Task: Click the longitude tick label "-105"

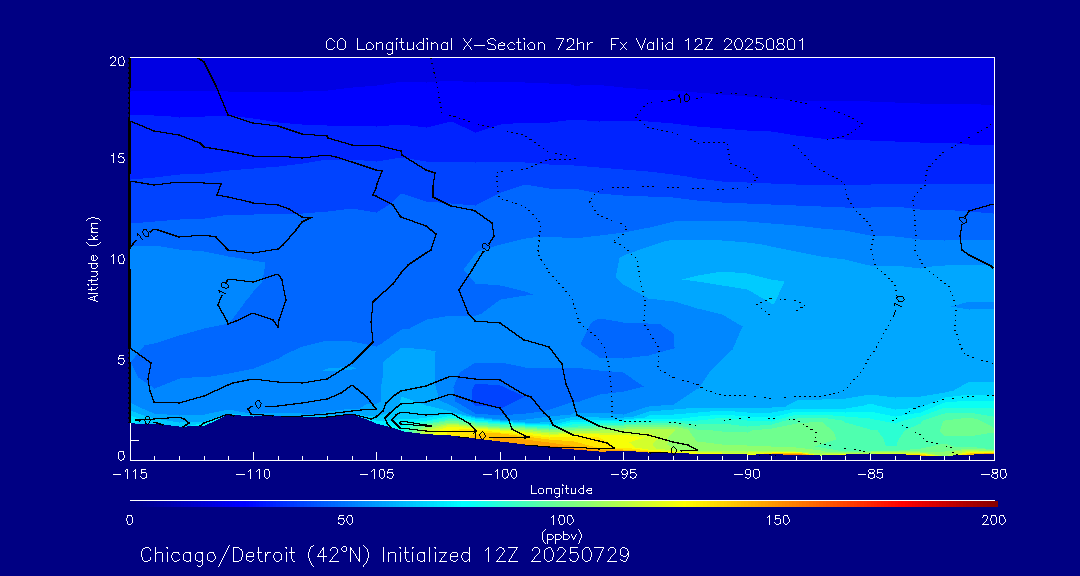Action: point(377,475)
